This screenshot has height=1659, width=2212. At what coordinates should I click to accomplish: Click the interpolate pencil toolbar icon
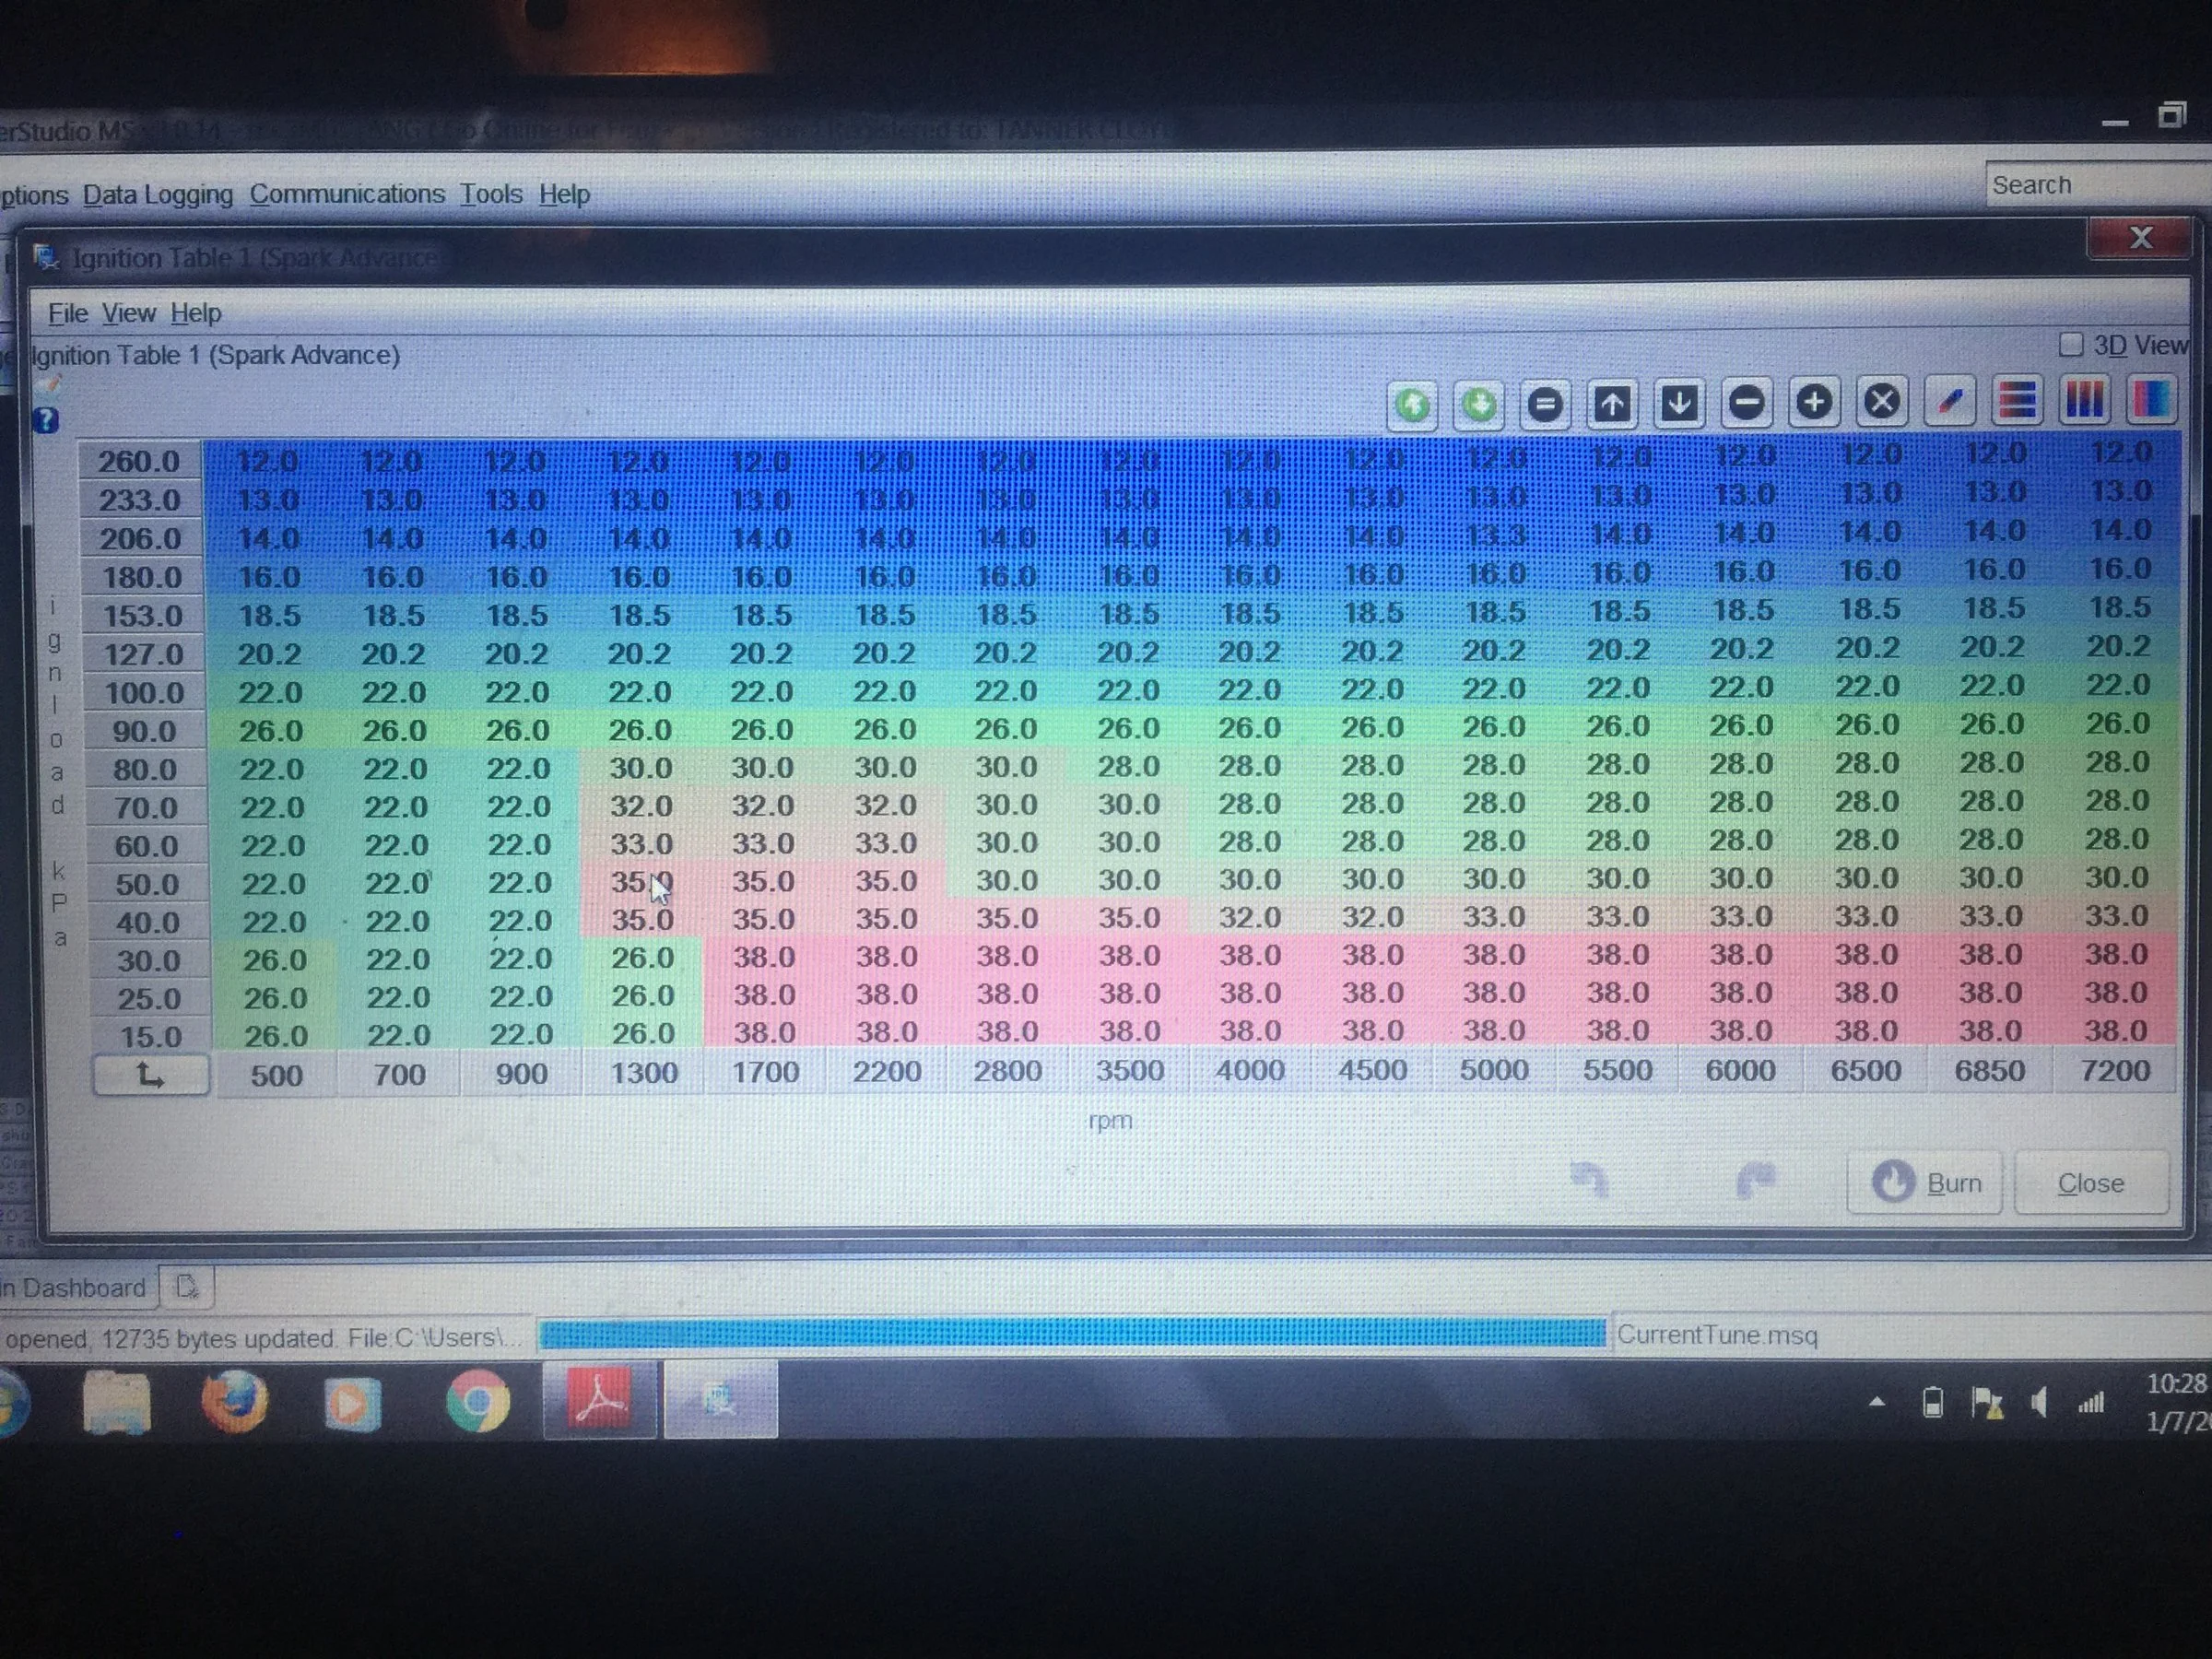pyautogui.click(x=1949, y=401)
